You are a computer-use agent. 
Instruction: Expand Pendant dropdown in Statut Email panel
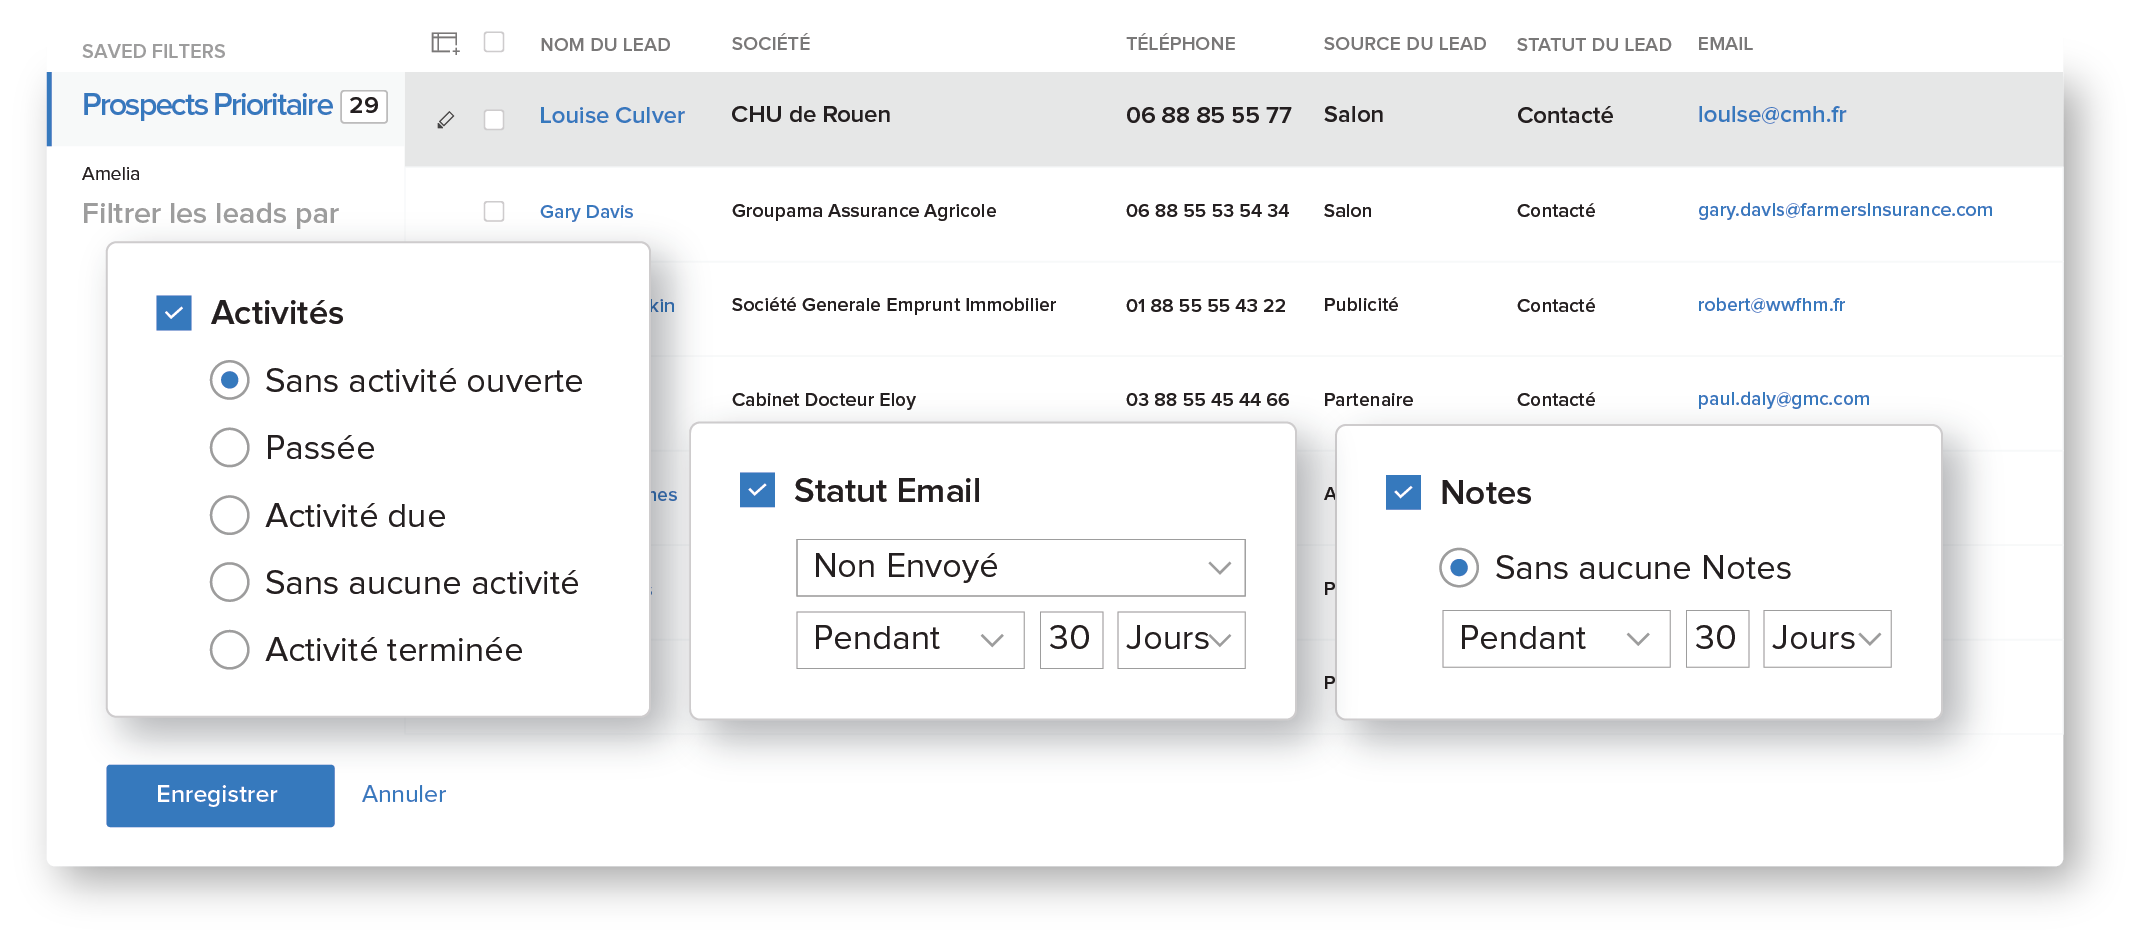909,640
